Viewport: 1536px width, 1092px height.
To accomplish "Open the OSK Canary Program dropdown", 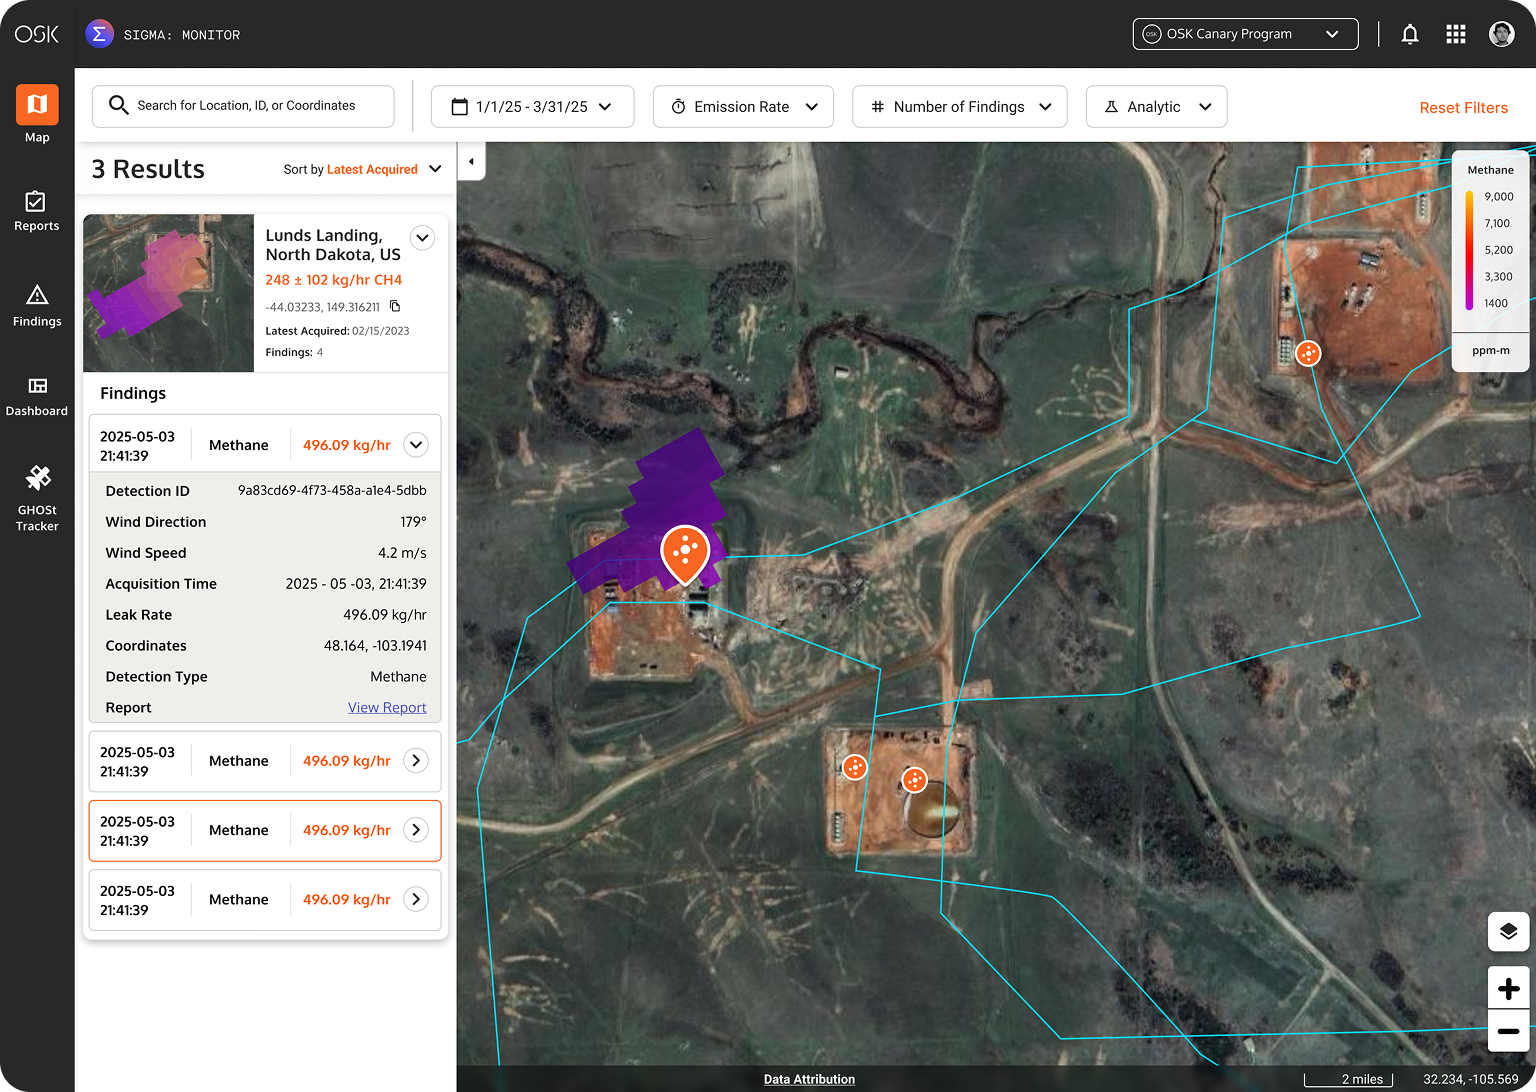I will [1245, 34].
